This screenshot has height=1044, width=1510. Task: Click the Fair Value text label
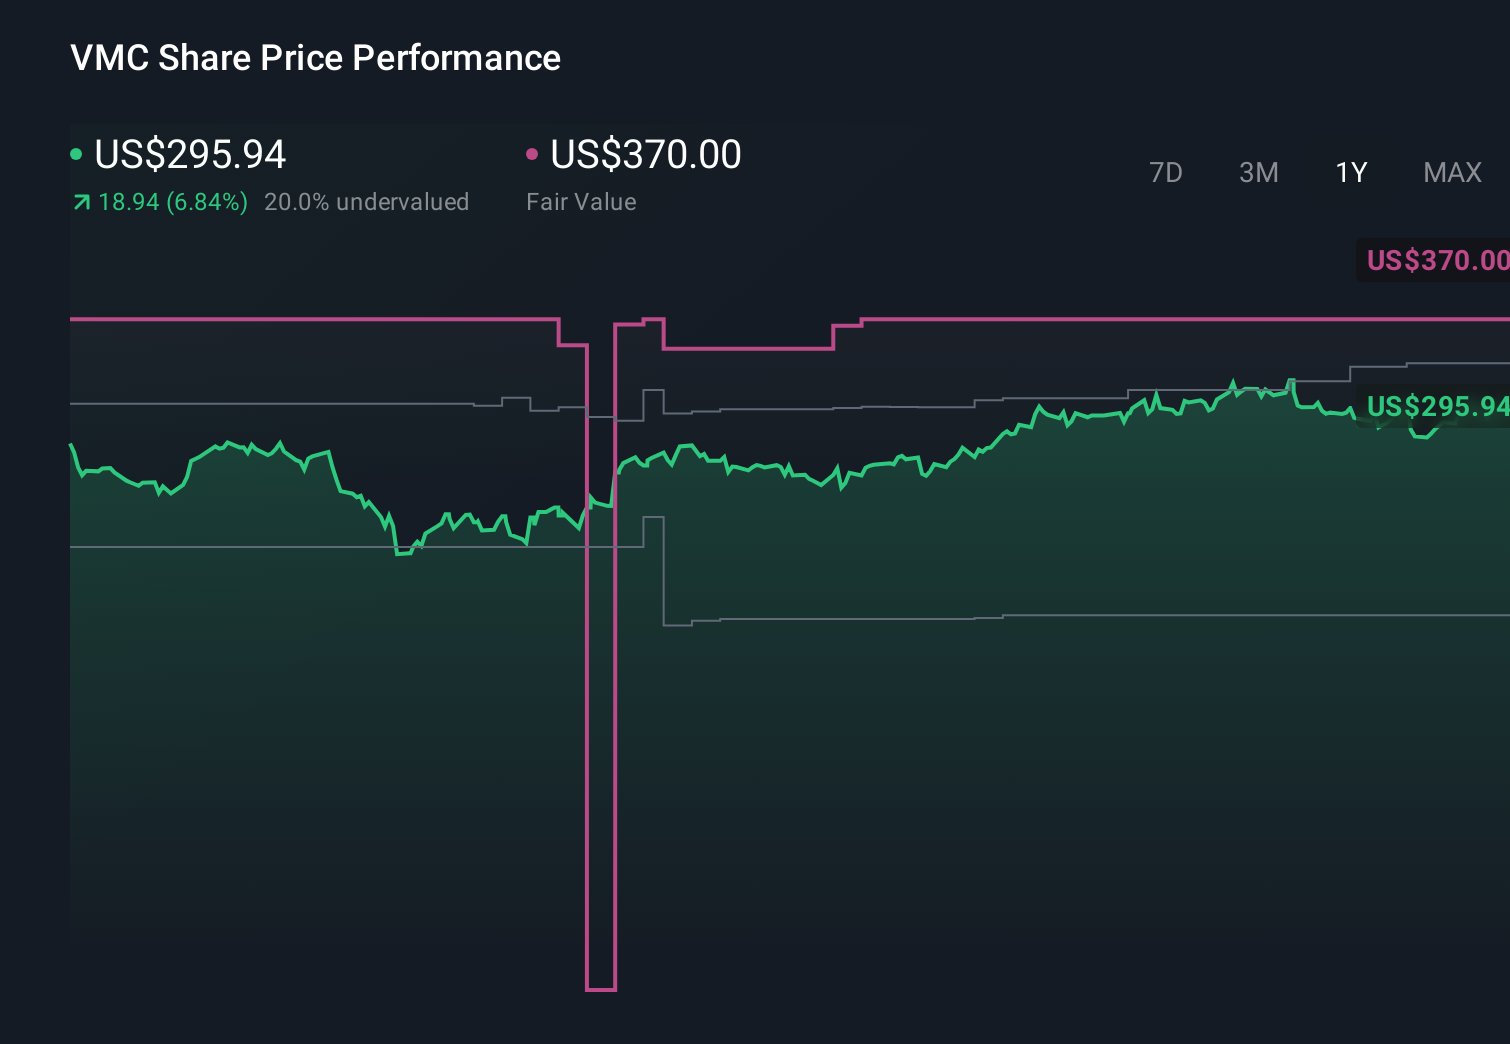tap(580, 201)
